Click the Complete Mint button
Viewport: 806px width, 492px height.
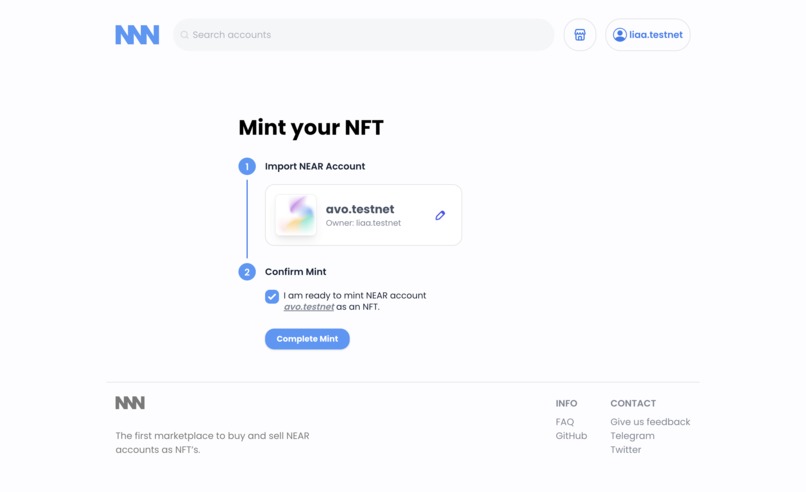(x=307, y=339)
